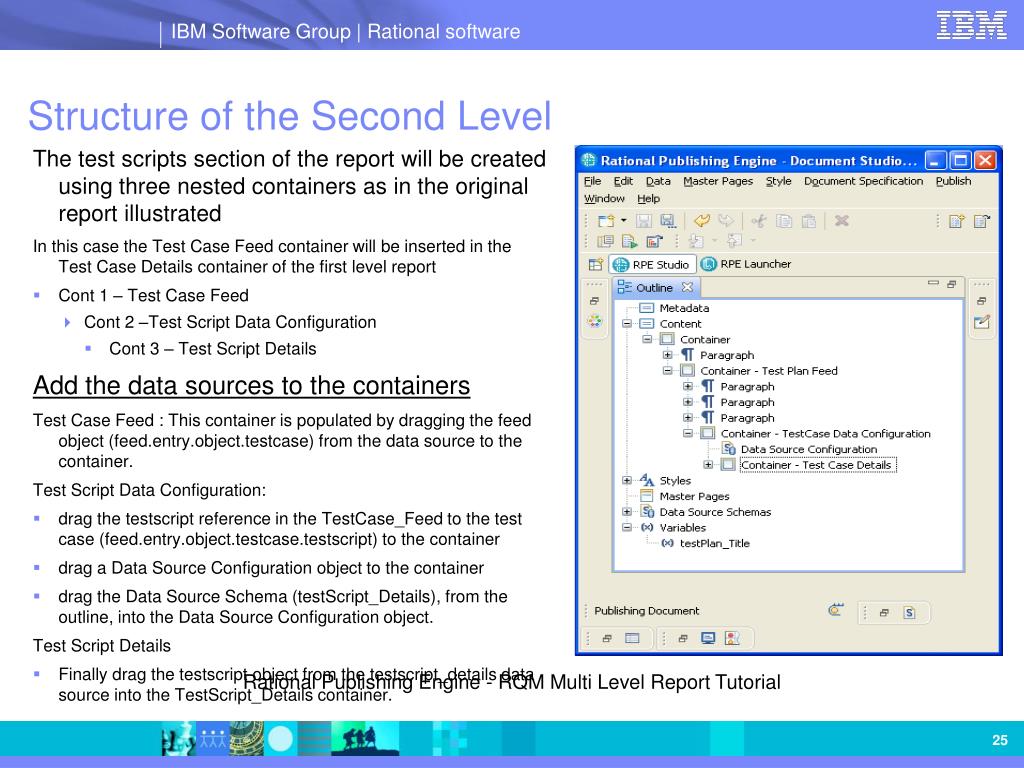Viewport: 1024px width, 768px height.
Task: Minimize the Outline view panel
Action: [x=933, y=285]
